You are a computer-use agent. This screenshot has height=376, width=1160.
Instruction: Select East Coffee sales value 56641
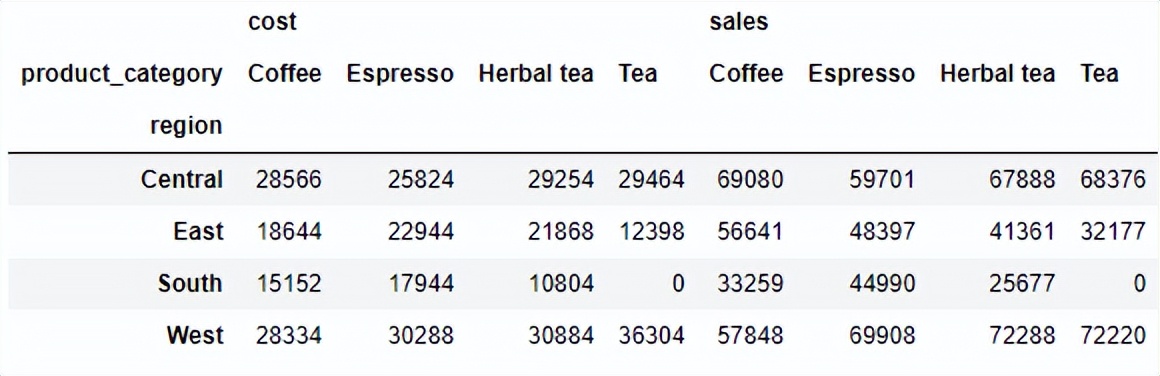point(750,231)
